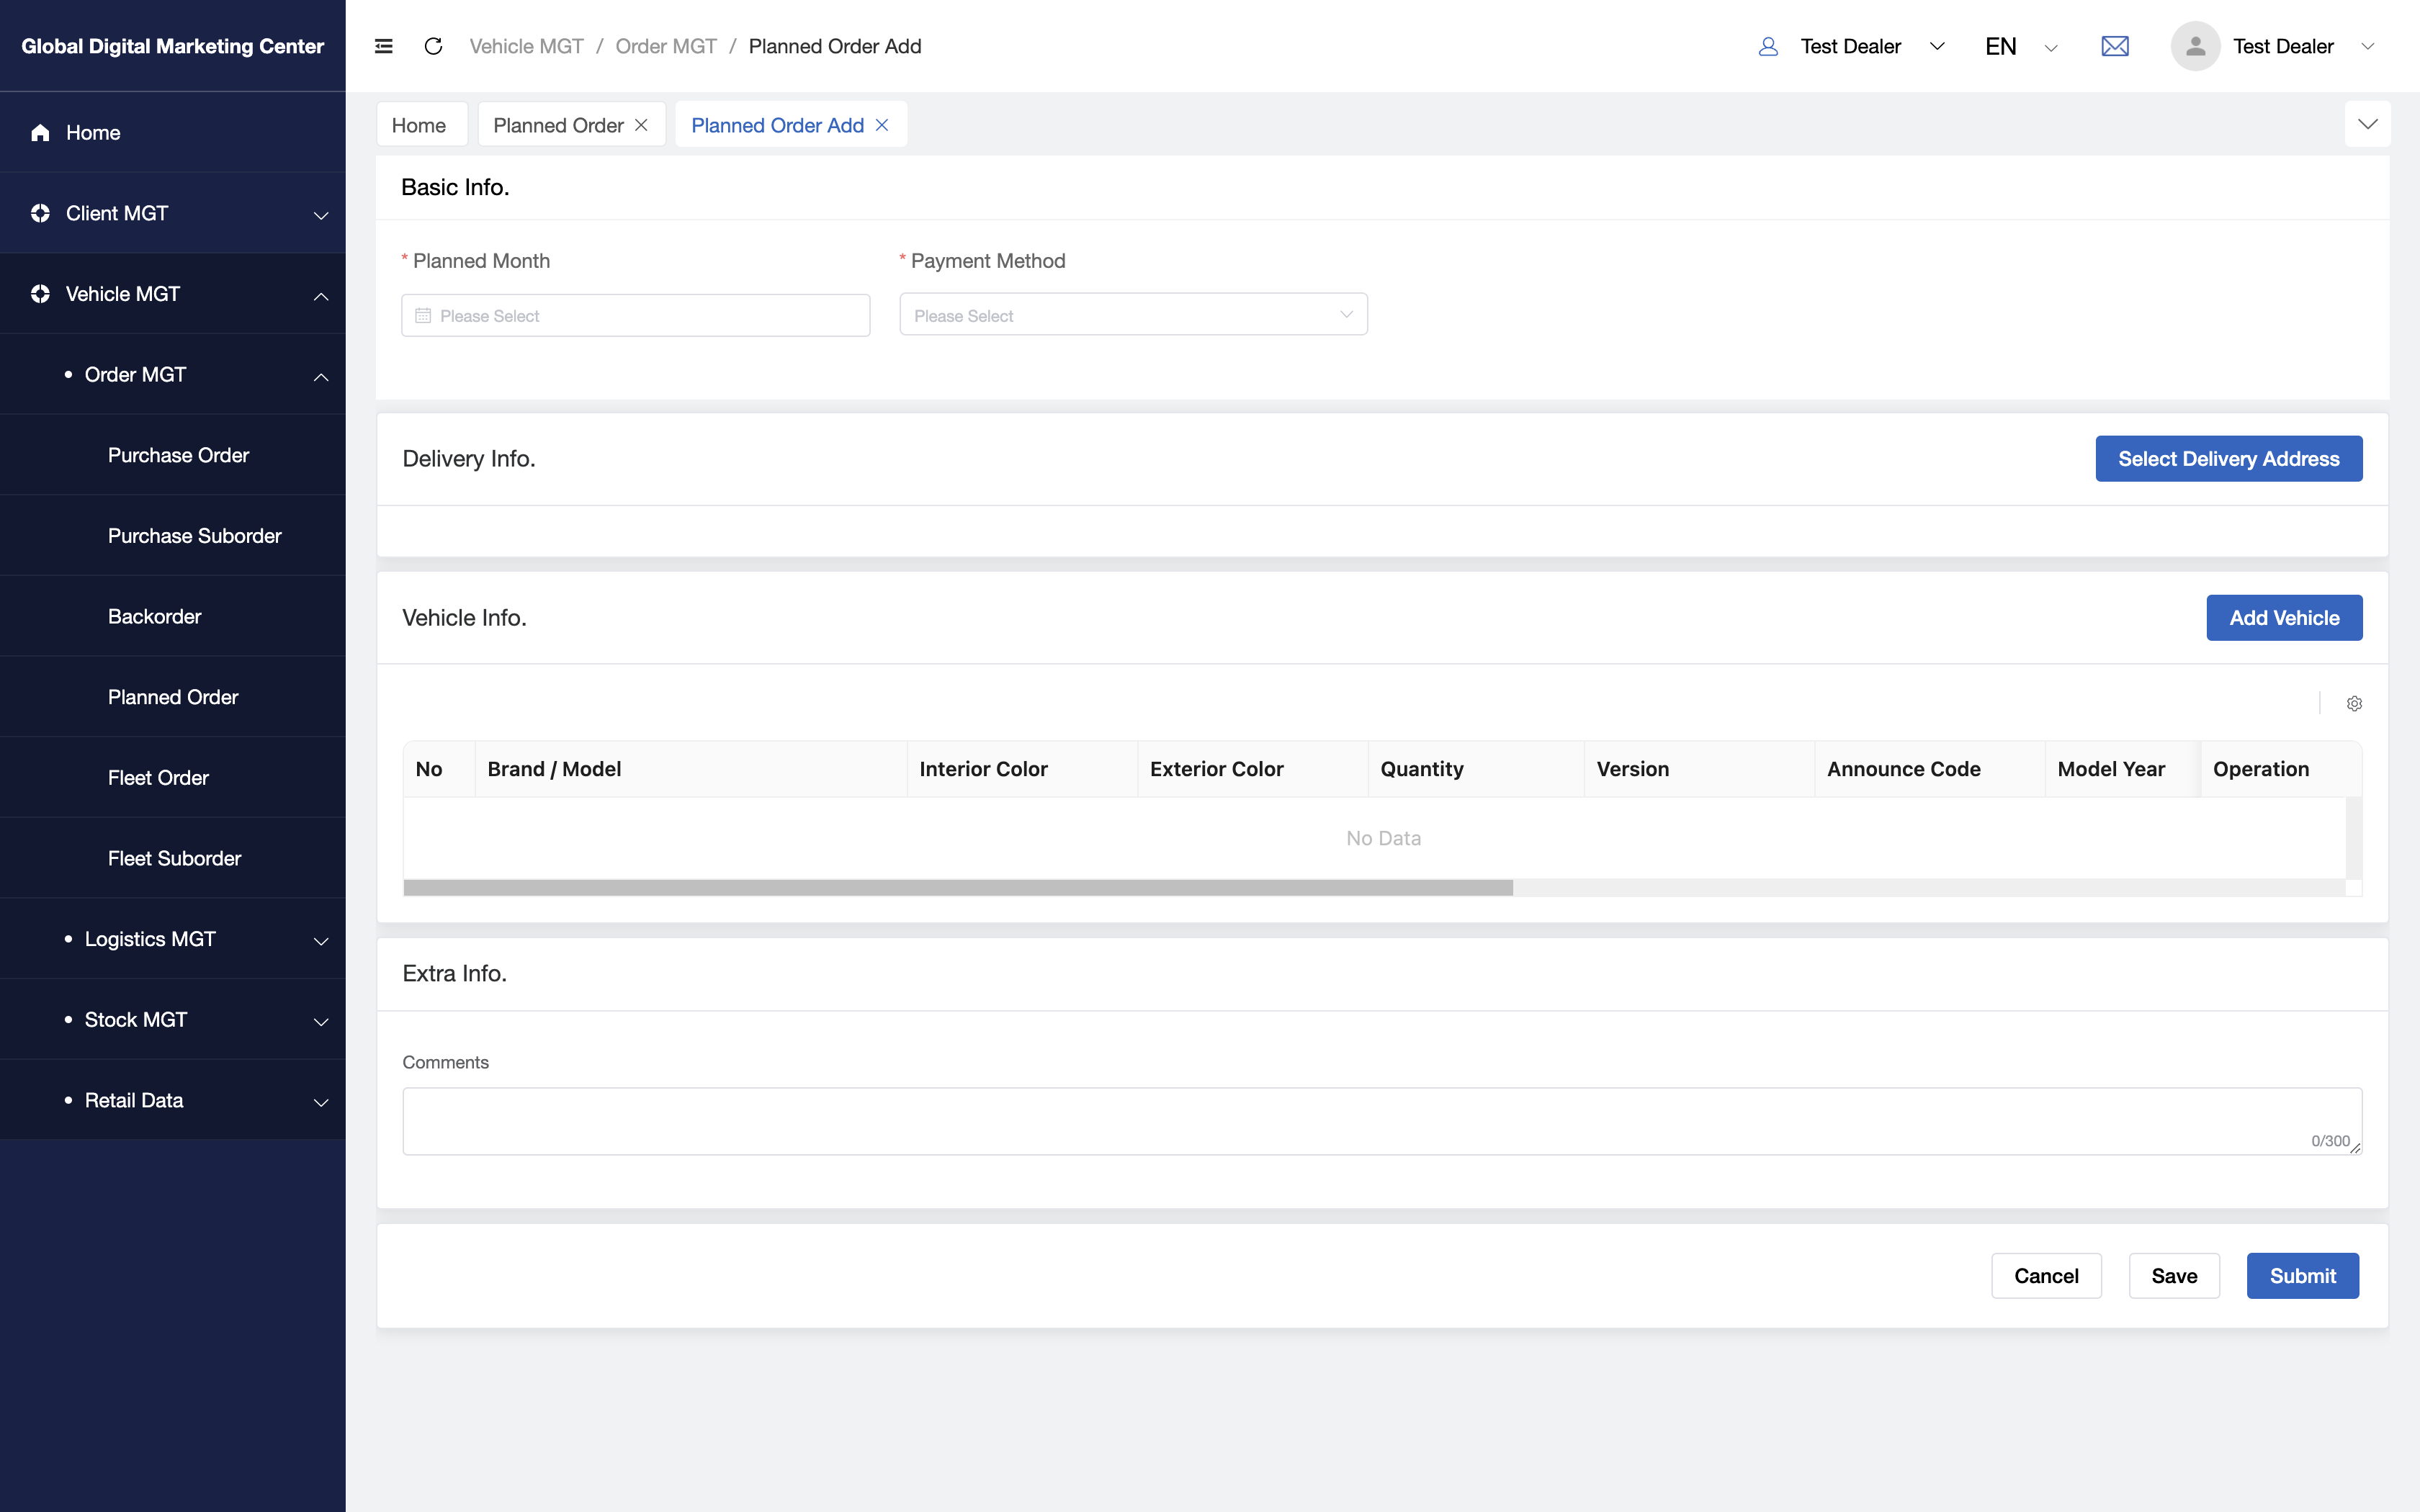Click the Submit button
Viewport: 2420px width, 1512px height.
point(2302,1276)
